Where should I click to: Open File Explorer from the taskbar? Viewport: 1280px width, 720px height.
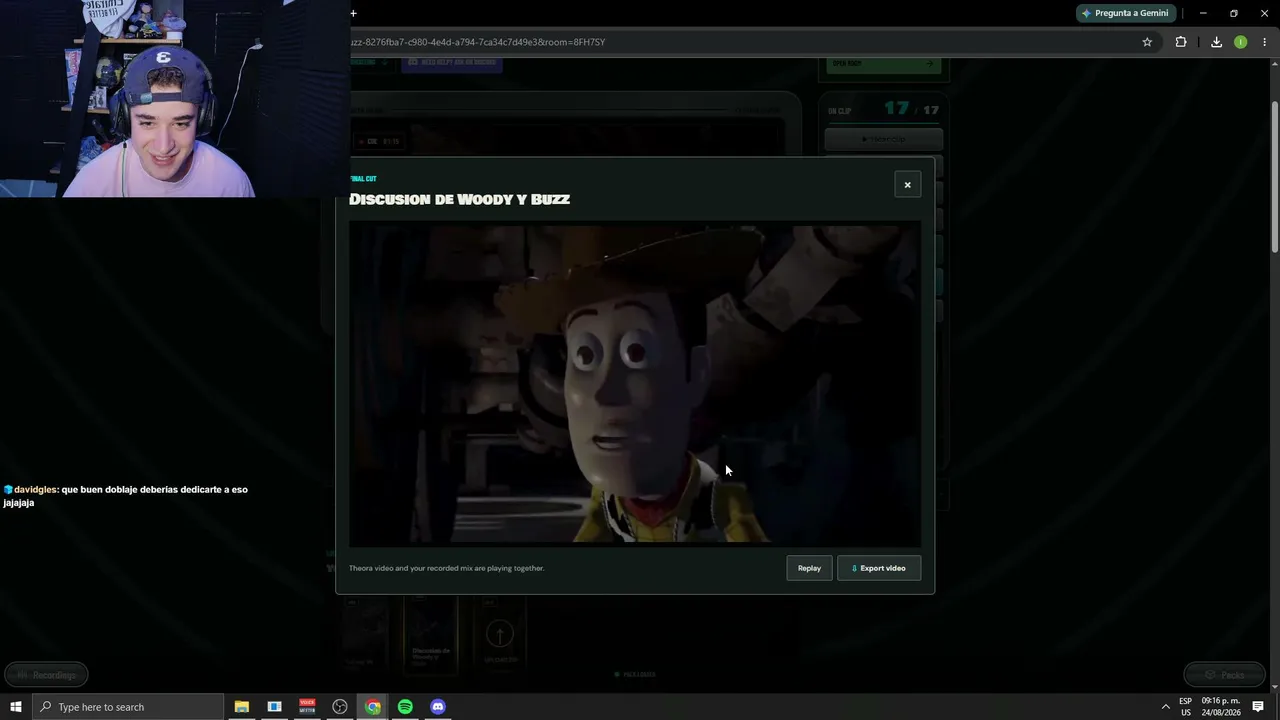[242, 707]
